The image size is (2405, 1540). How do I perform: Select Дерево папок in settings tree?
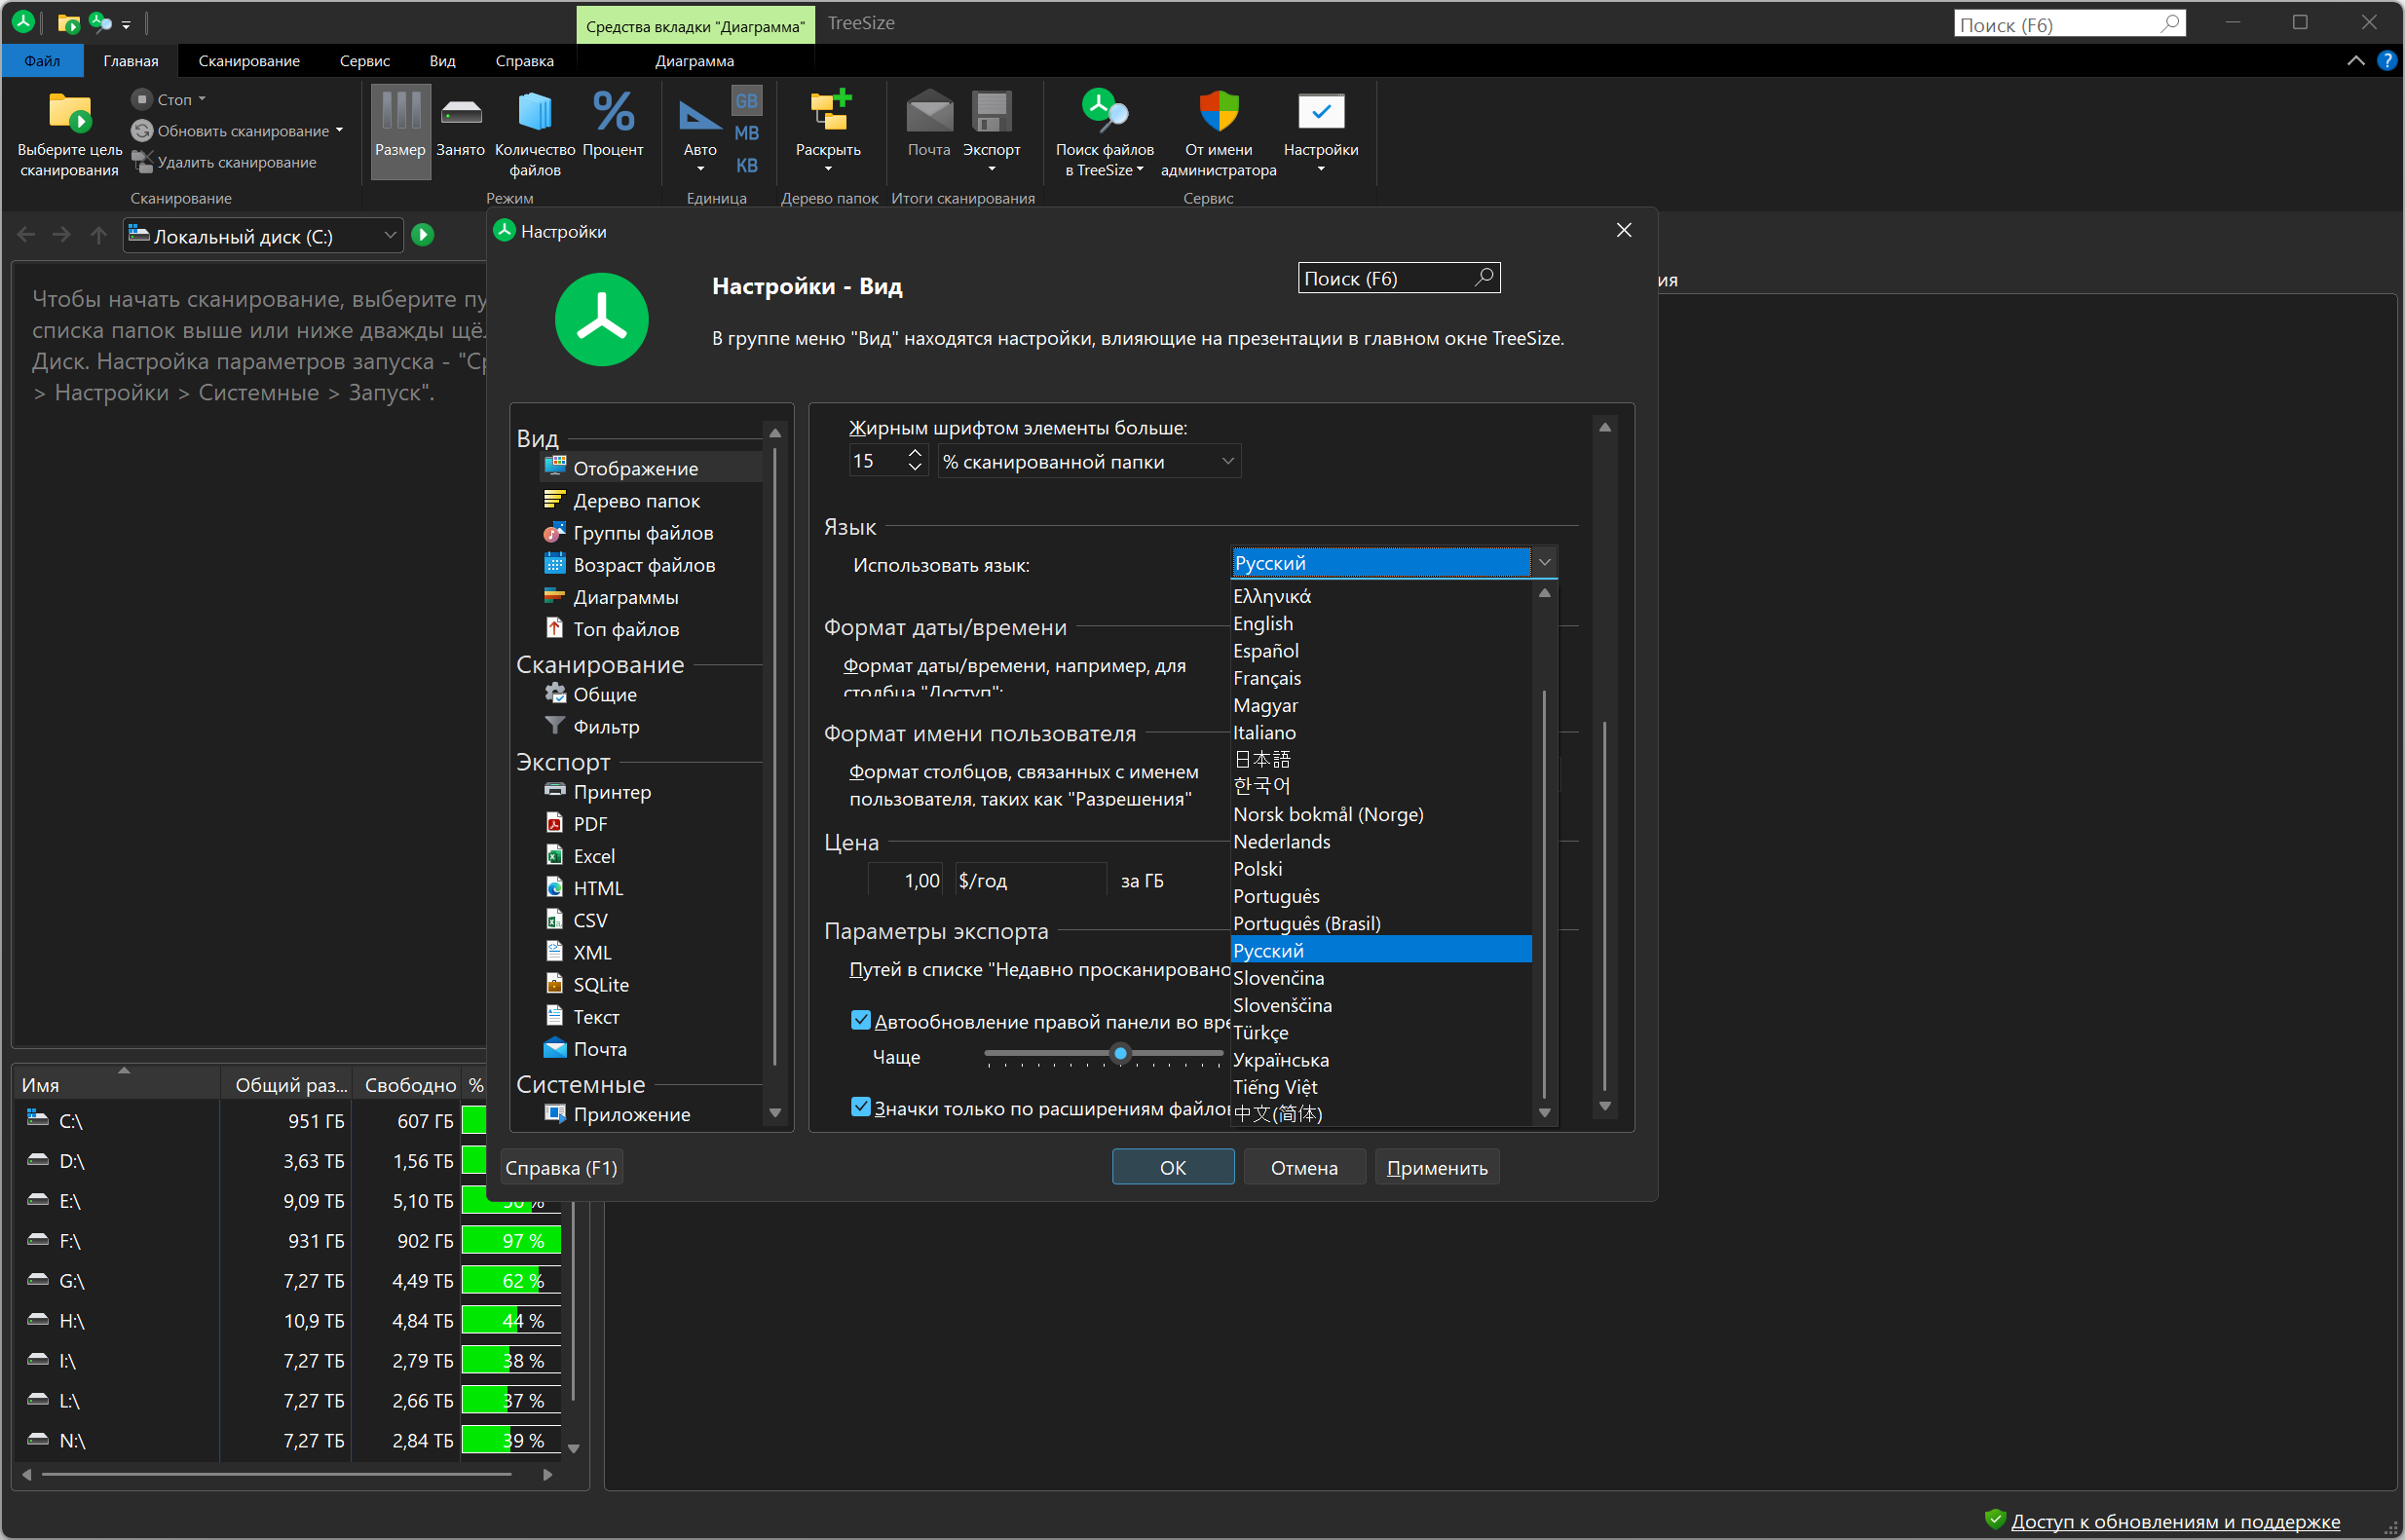[636, 500]
